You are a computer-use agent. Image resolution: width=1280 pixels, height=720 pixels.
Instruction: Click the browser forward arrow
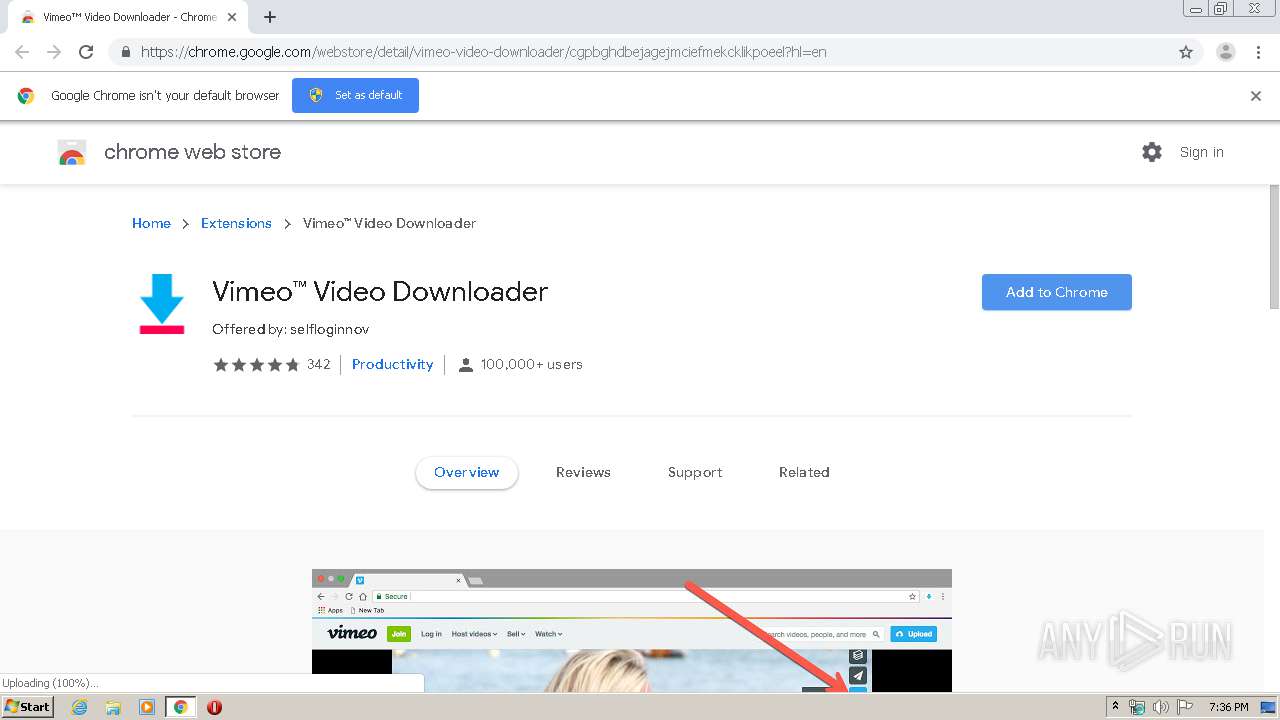(54, 52)
